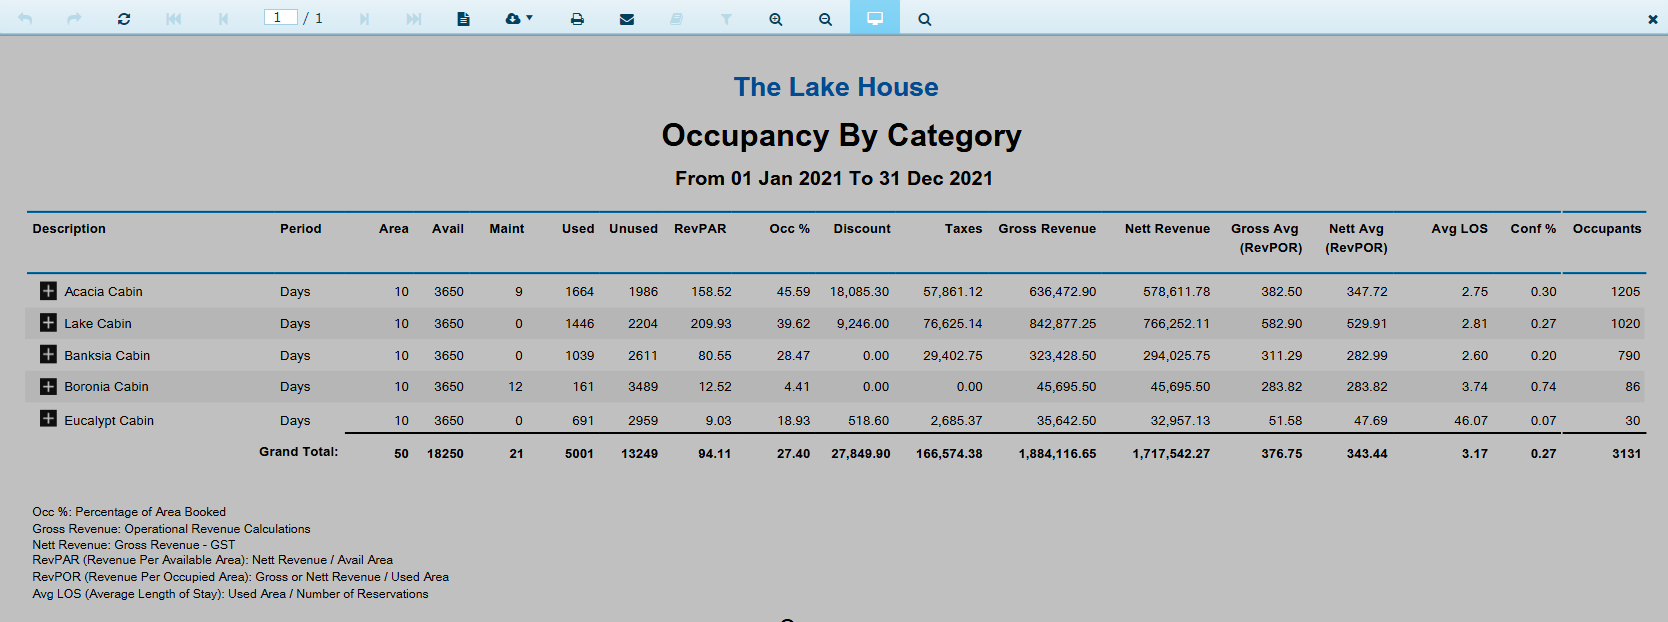The width and height of the screenshot is (1668, 622).
Task: Click the report date range text
Action: pyautogui.click(x=834, y=178)
